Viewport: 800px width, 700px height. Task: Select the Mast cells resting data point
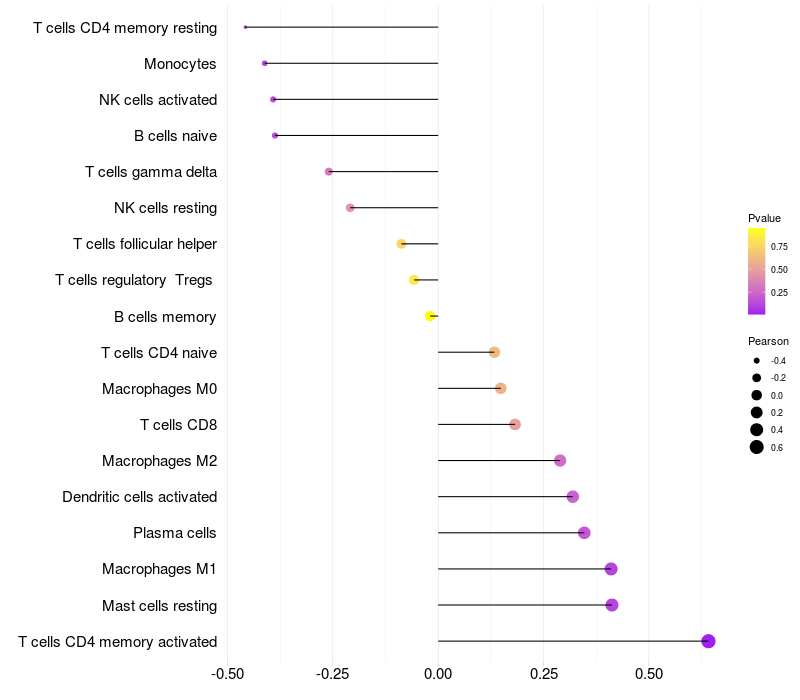(x=612, y=605)
